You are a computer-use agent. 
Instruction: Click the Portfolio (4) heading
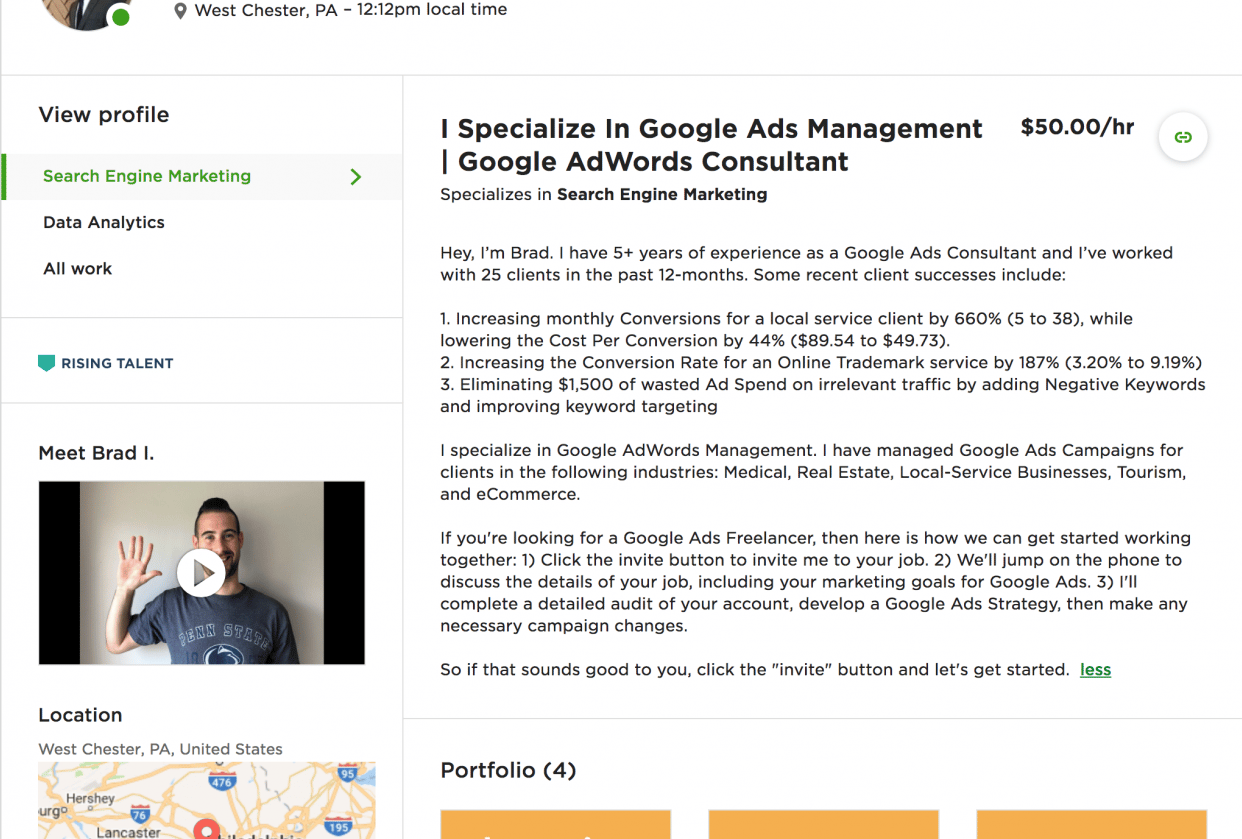508,770
